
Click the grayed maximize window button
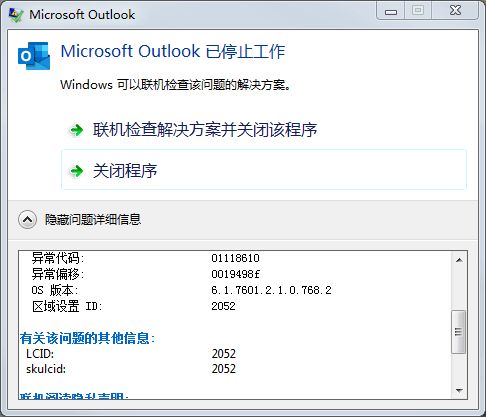(x=418, y=10)
